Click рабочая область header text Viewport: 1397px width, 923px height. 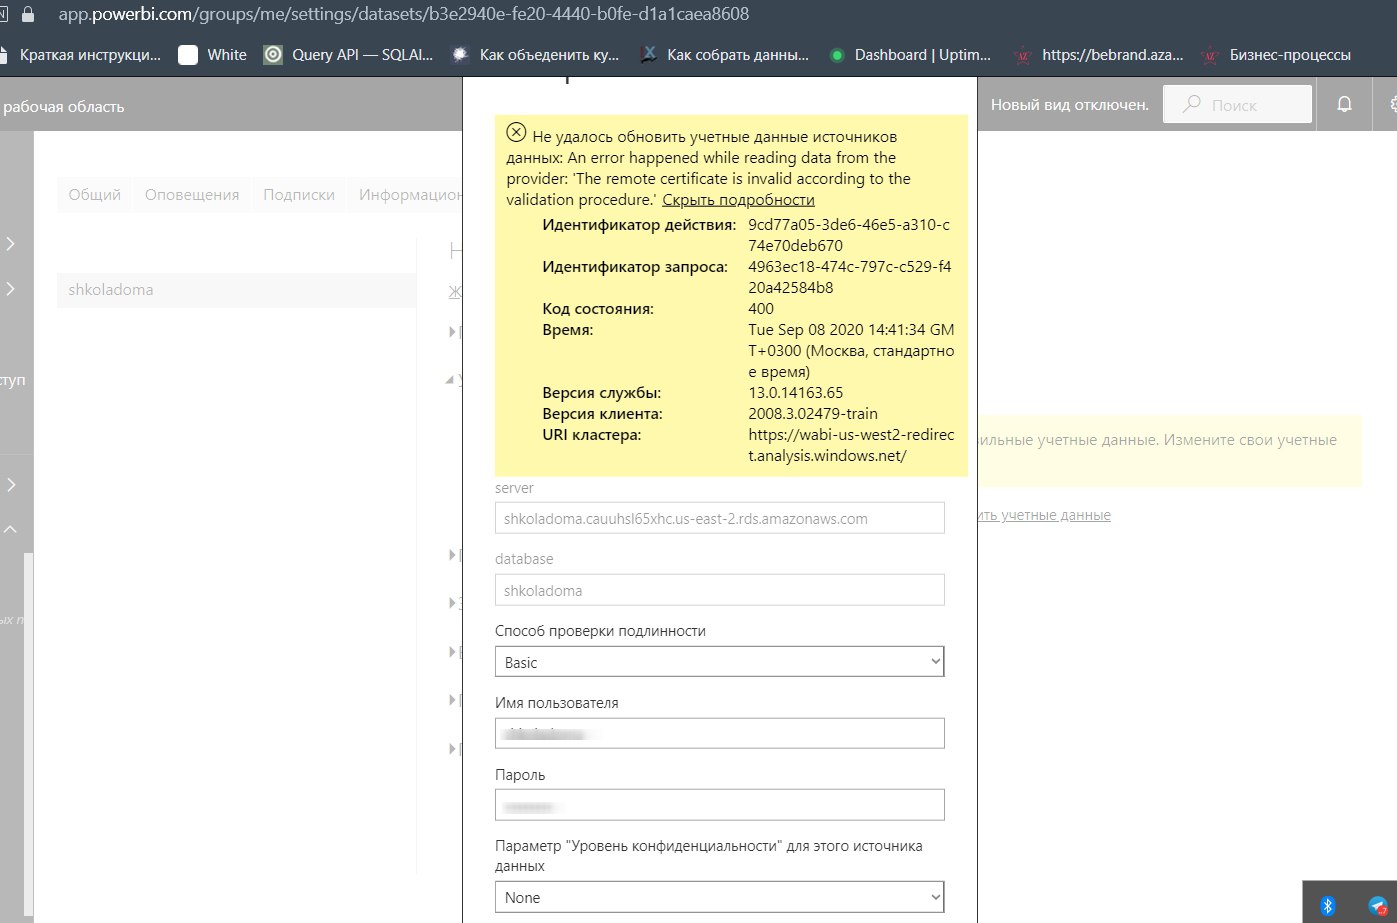64,106
